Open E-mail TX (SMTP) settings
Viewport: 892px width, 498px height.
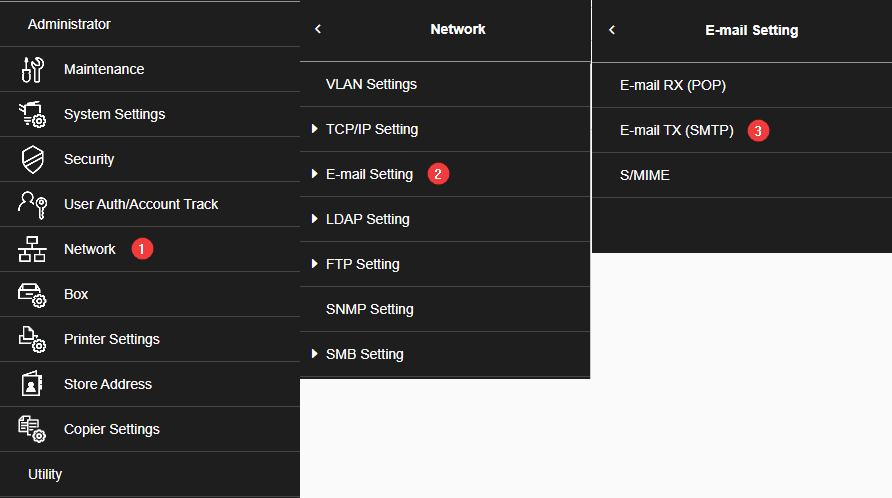pos(677,130)
